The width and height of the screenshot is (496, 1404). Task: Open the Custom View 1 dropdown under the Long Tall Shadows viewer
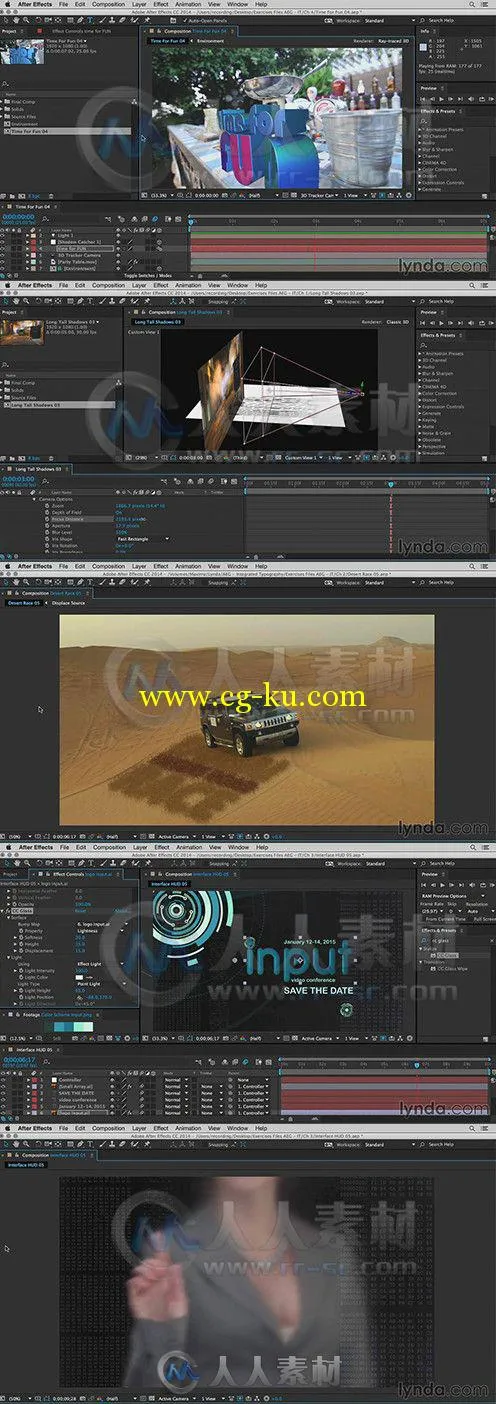[x=303, y=457]
